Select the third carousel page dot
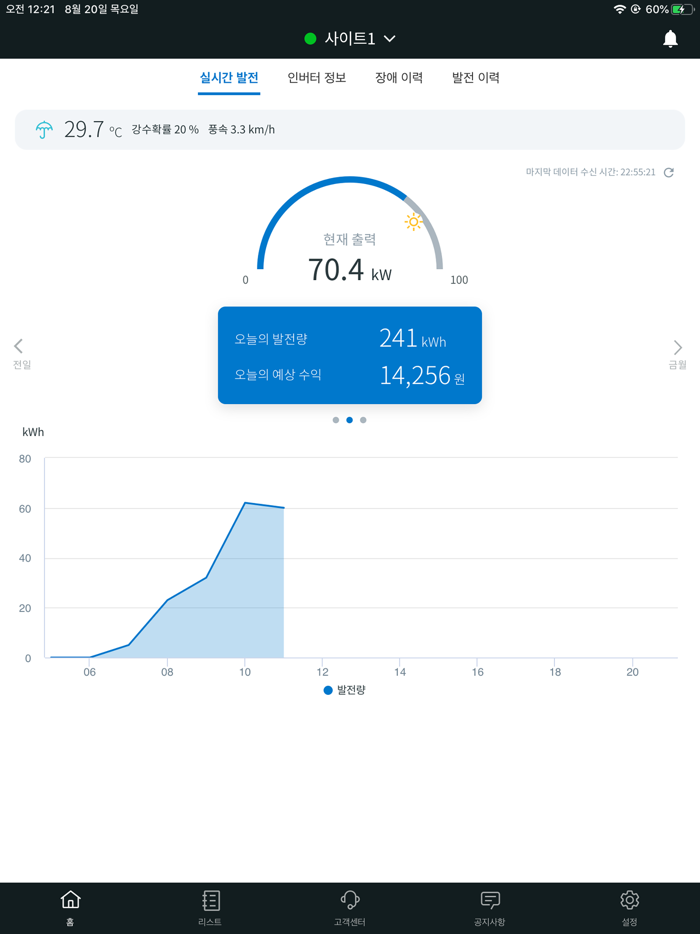This screenshot has height=934, width=700. pyautogui.click(x=363, y=420)
